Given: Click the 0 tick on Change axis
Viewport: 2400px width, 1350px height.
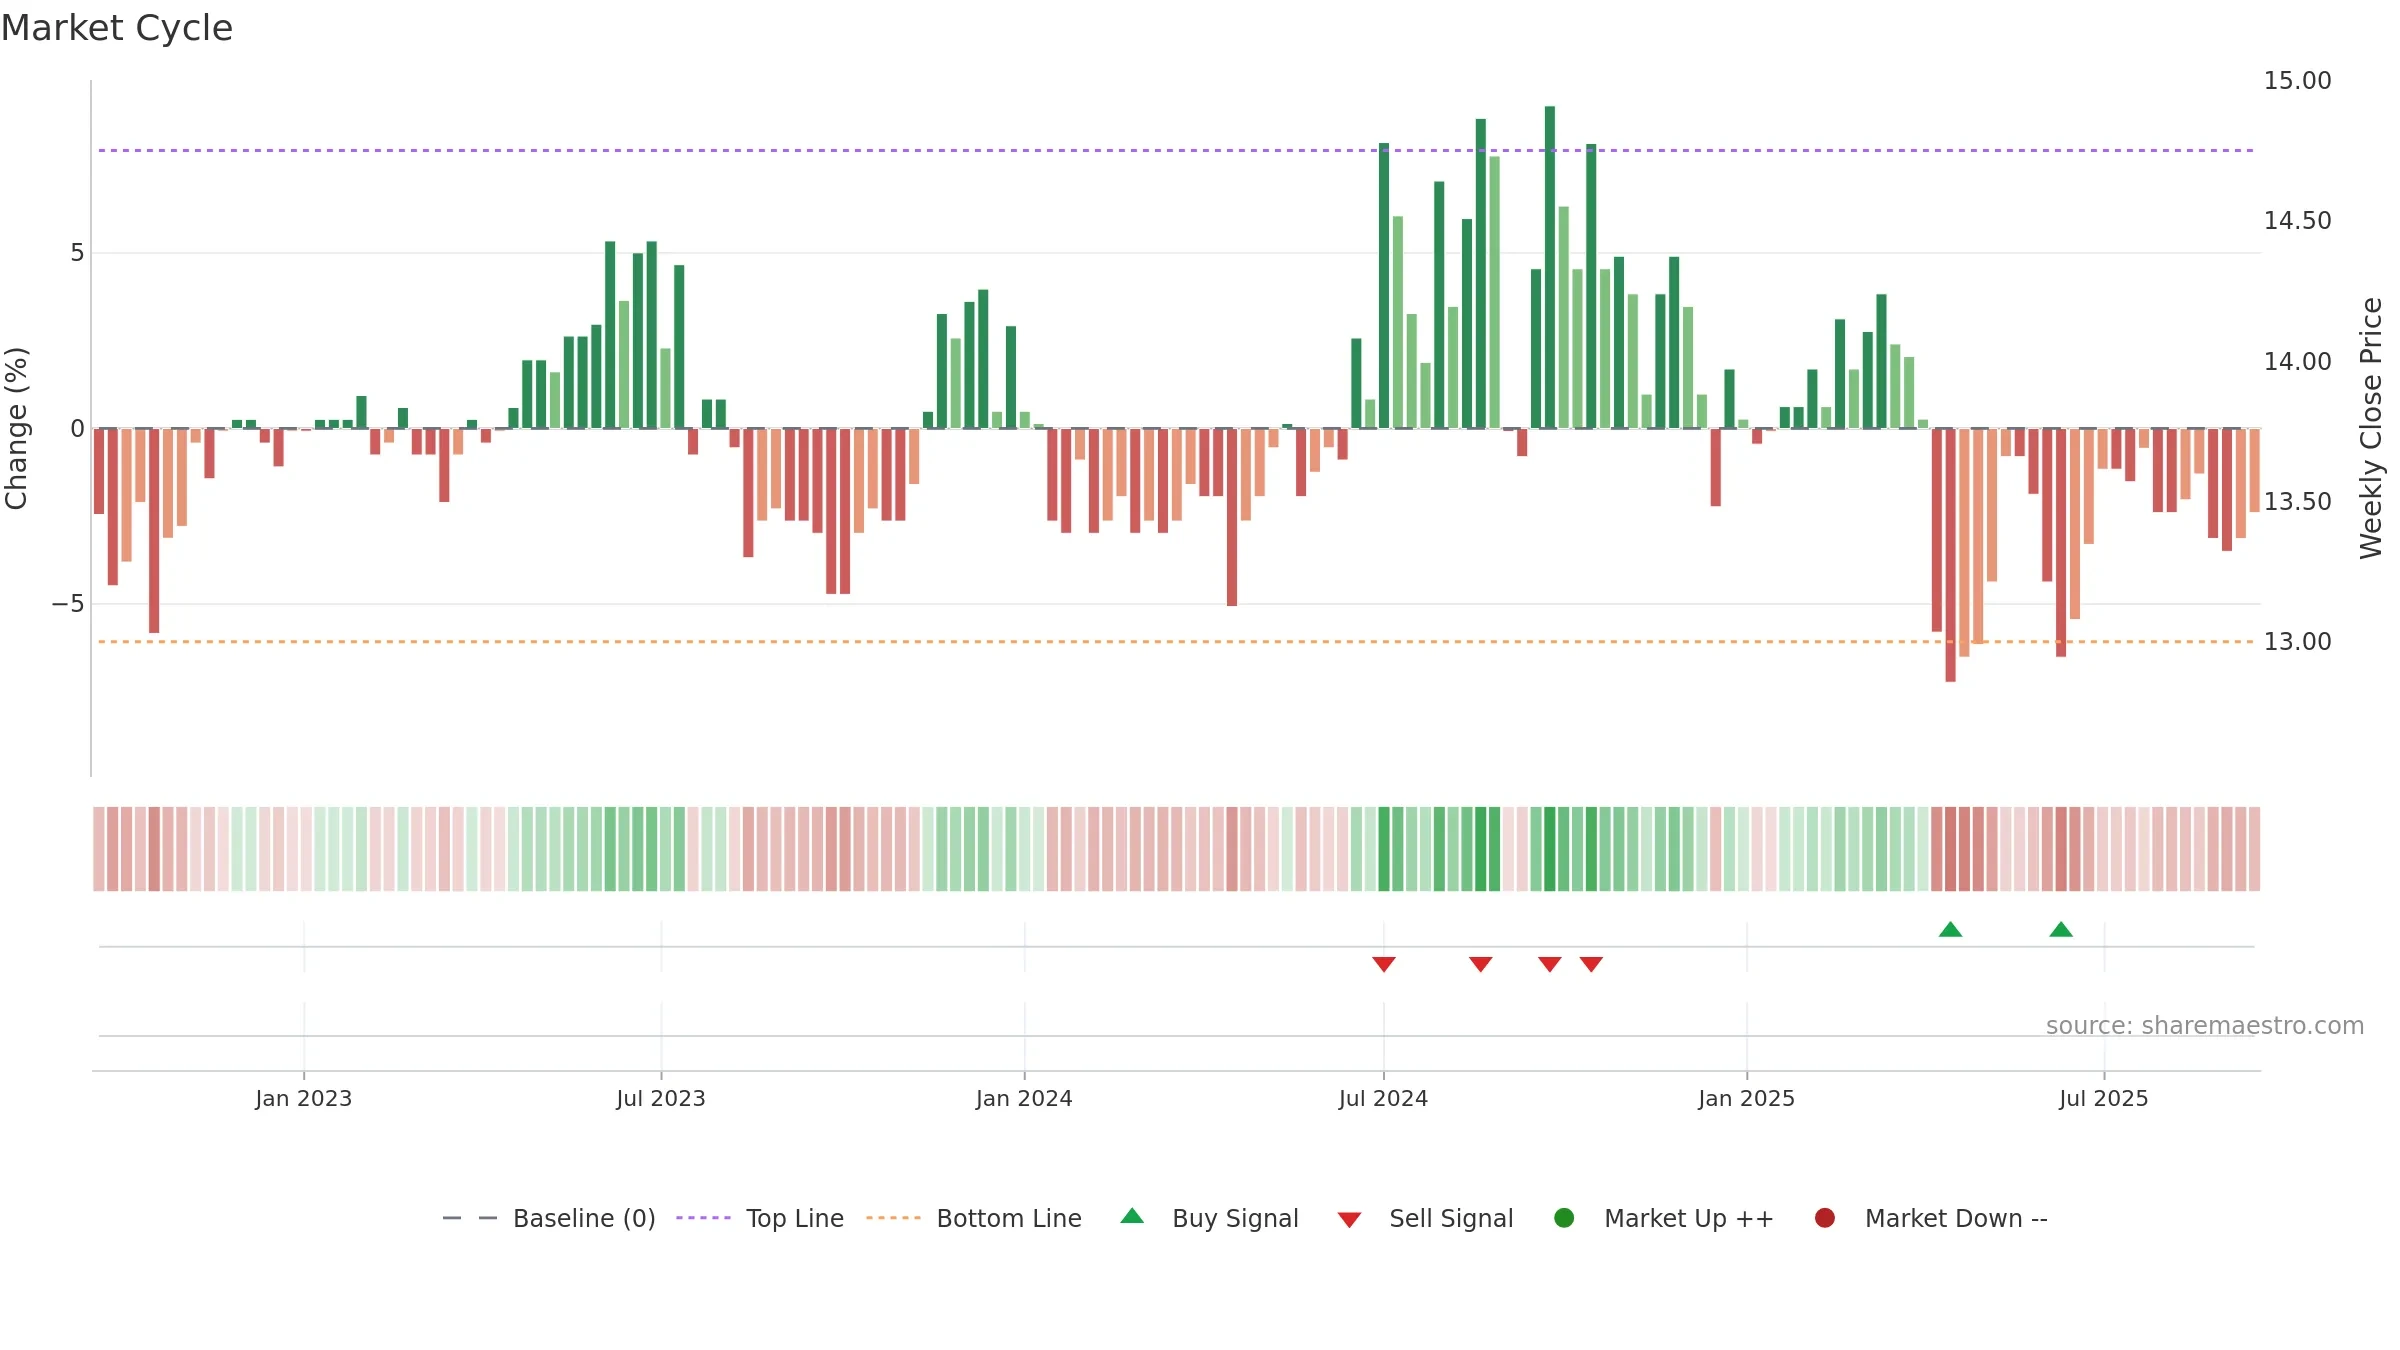Looking at the screenshot, I should [77, 429].
